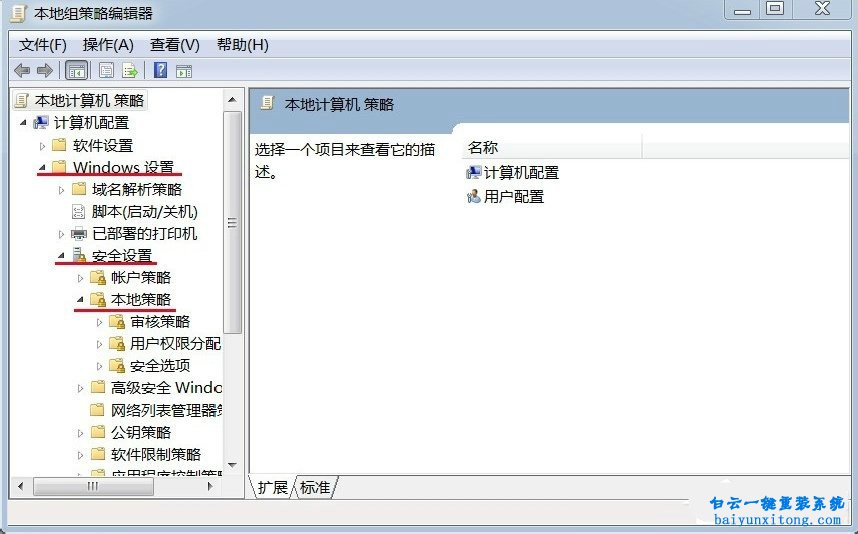Click tree vertical scrollbar down arrow
The height and width of the screenshot is (534, 858).
click(x=233, y=465)
